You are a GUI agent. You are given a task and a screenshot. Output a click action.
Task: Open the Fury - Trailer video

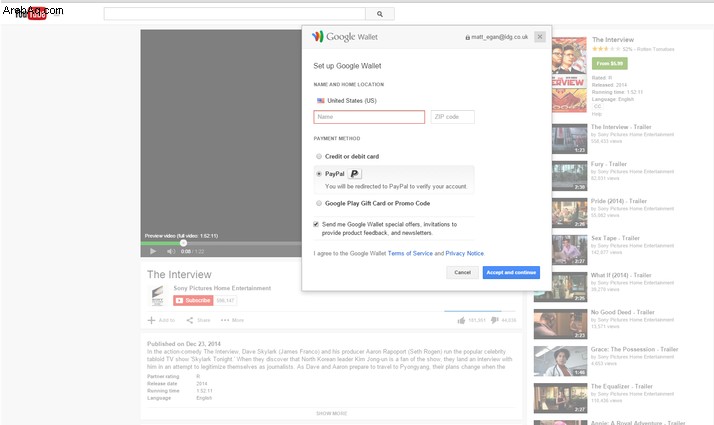click(x=608, y=164)
